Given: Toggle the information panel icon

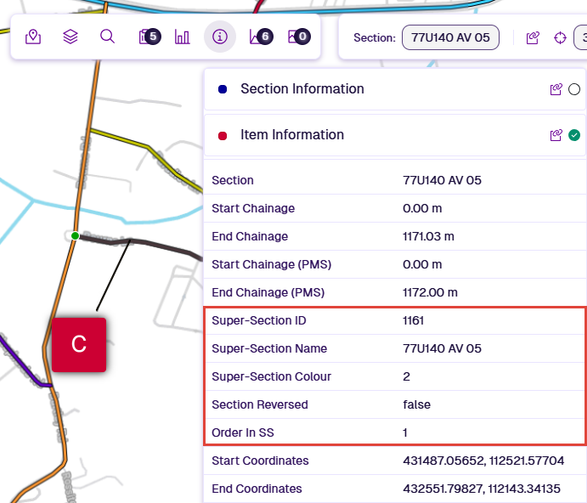Looking at the screenshot, I should pyautogui.click(x=220, y=37).
